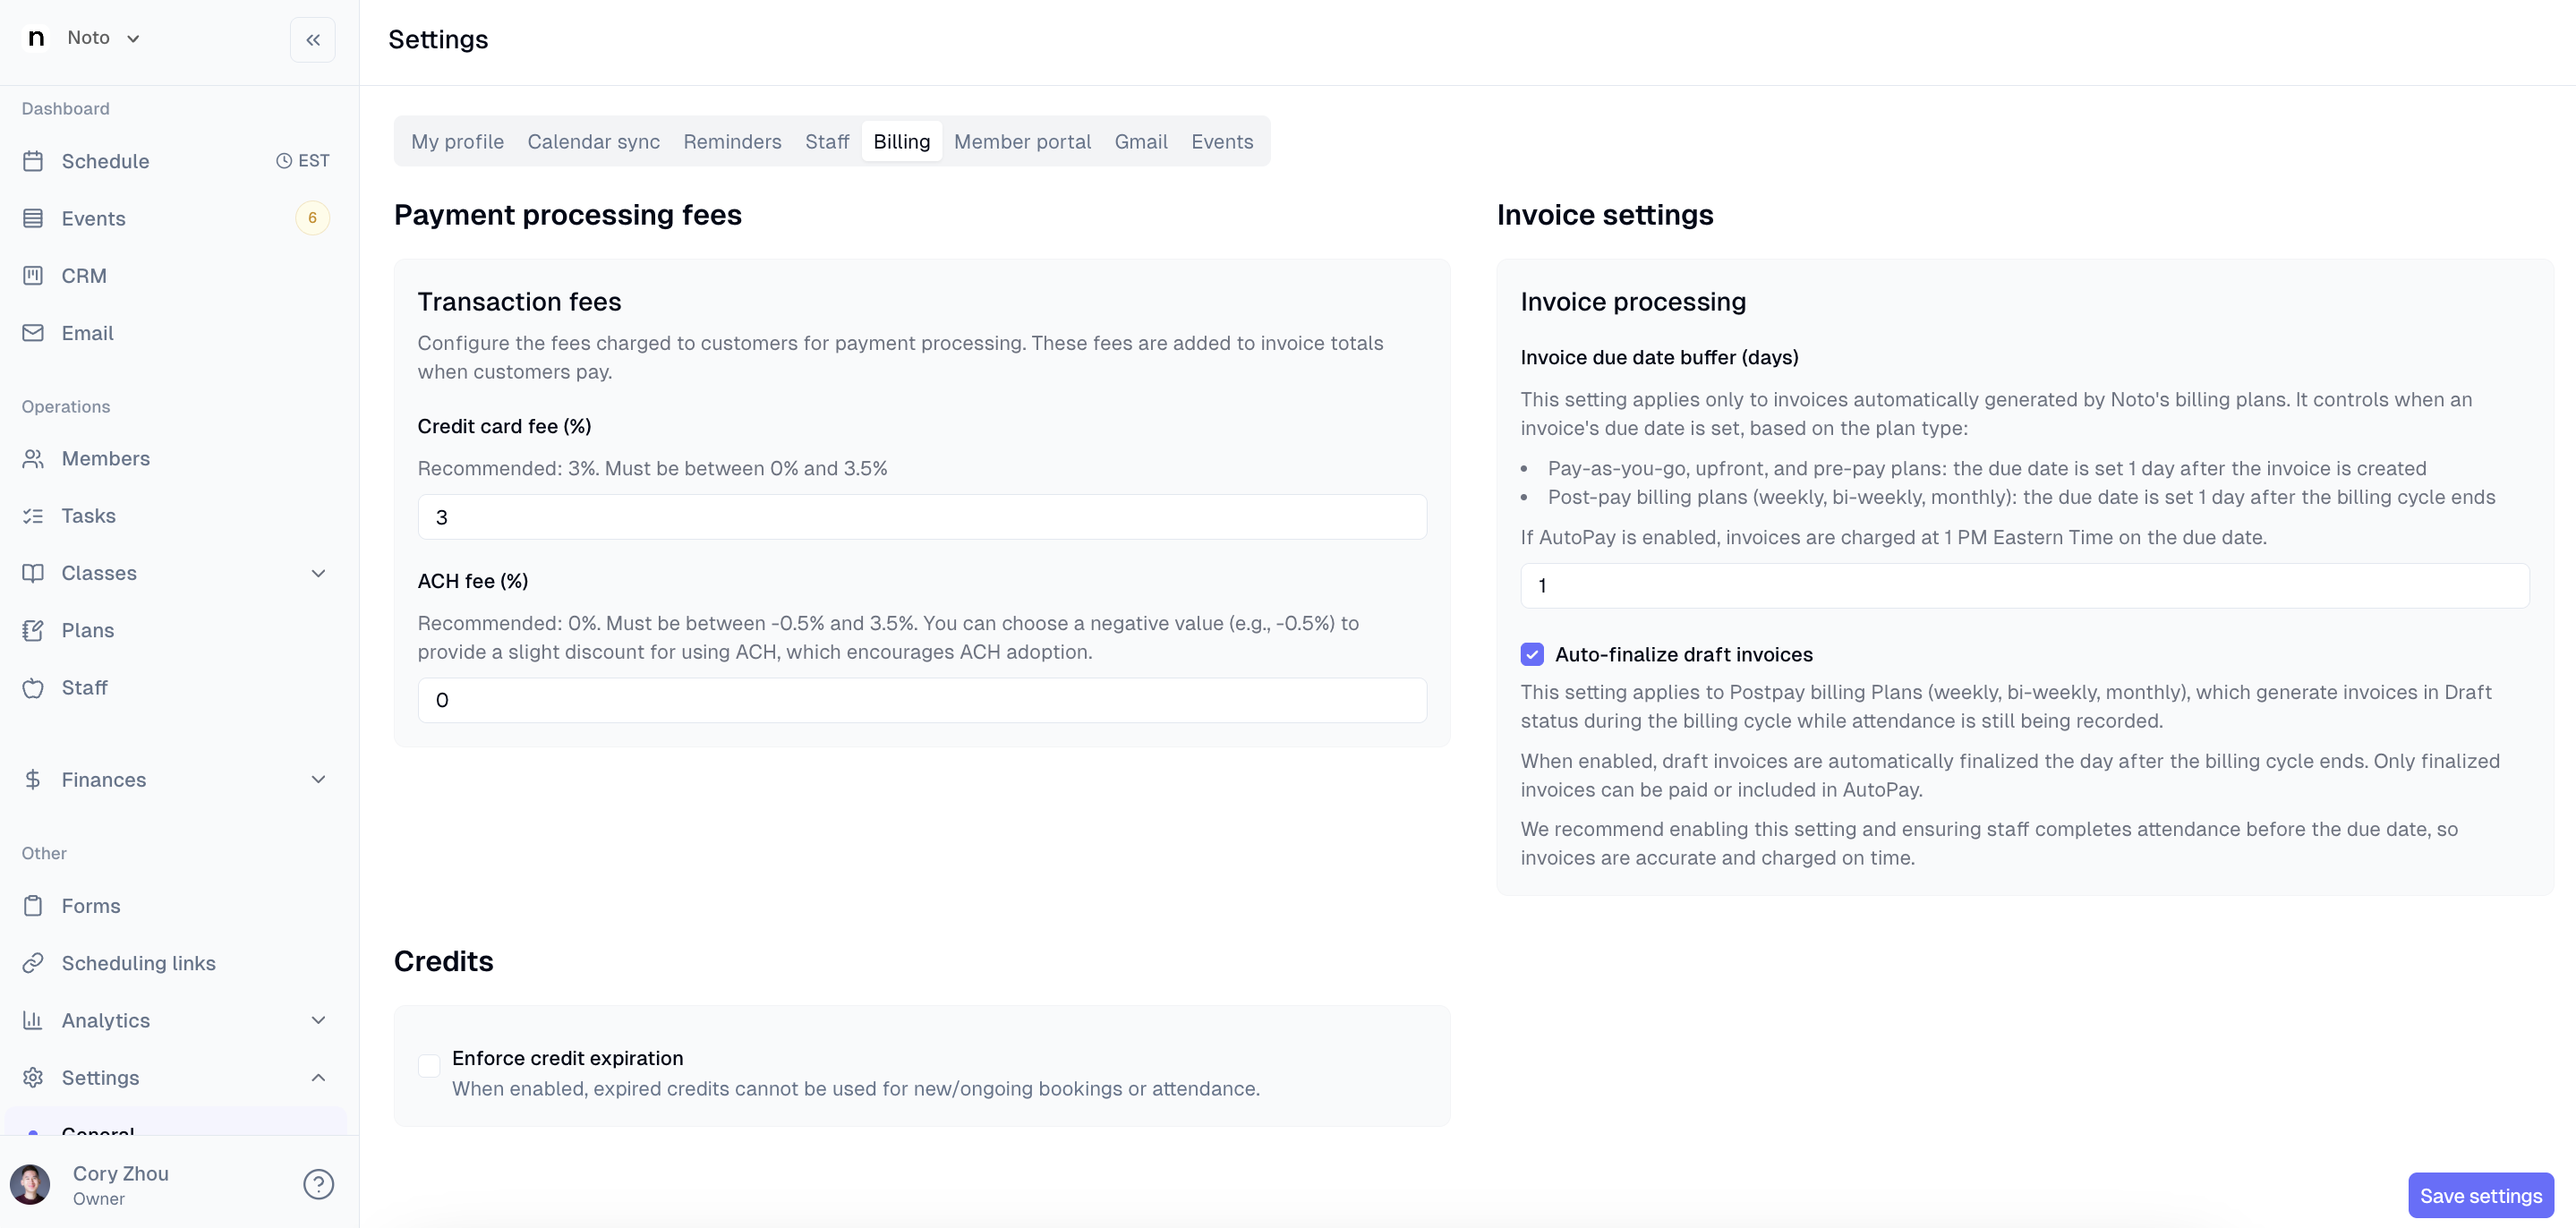
Task: Click the Schedule calendar icon
Action: click(x=33, y=161)
